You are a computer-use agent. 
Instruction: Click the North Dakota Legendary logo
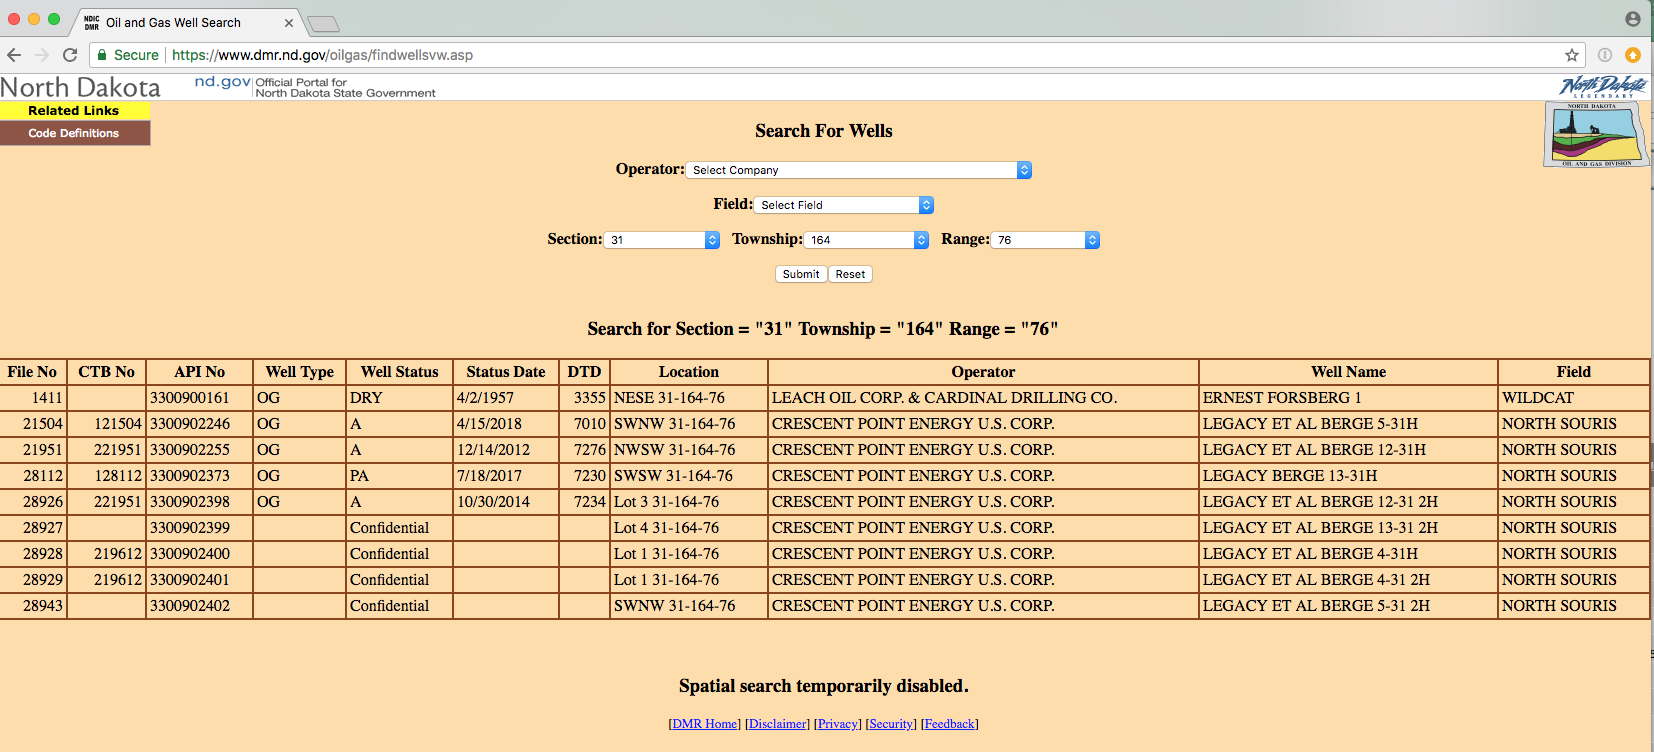[1603, 86]
